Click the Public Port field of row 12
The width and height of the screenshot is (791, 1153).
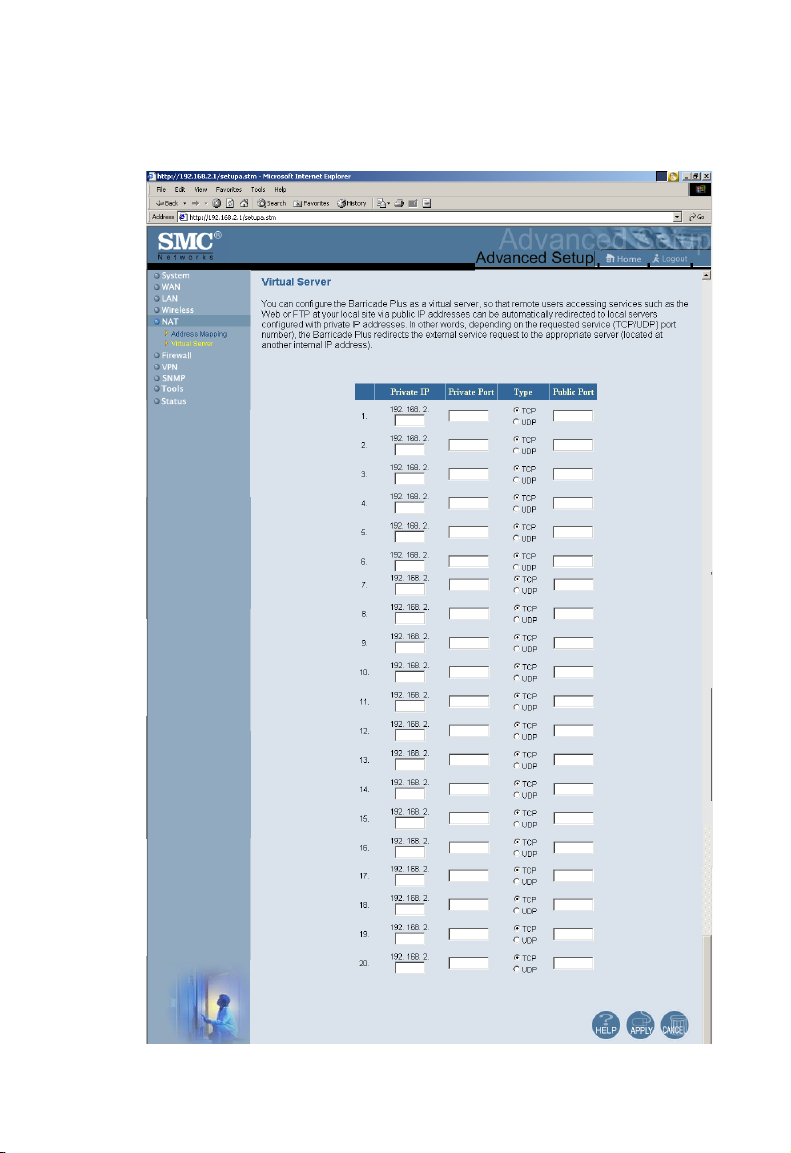pyautogui.click(x=573, y=730)
